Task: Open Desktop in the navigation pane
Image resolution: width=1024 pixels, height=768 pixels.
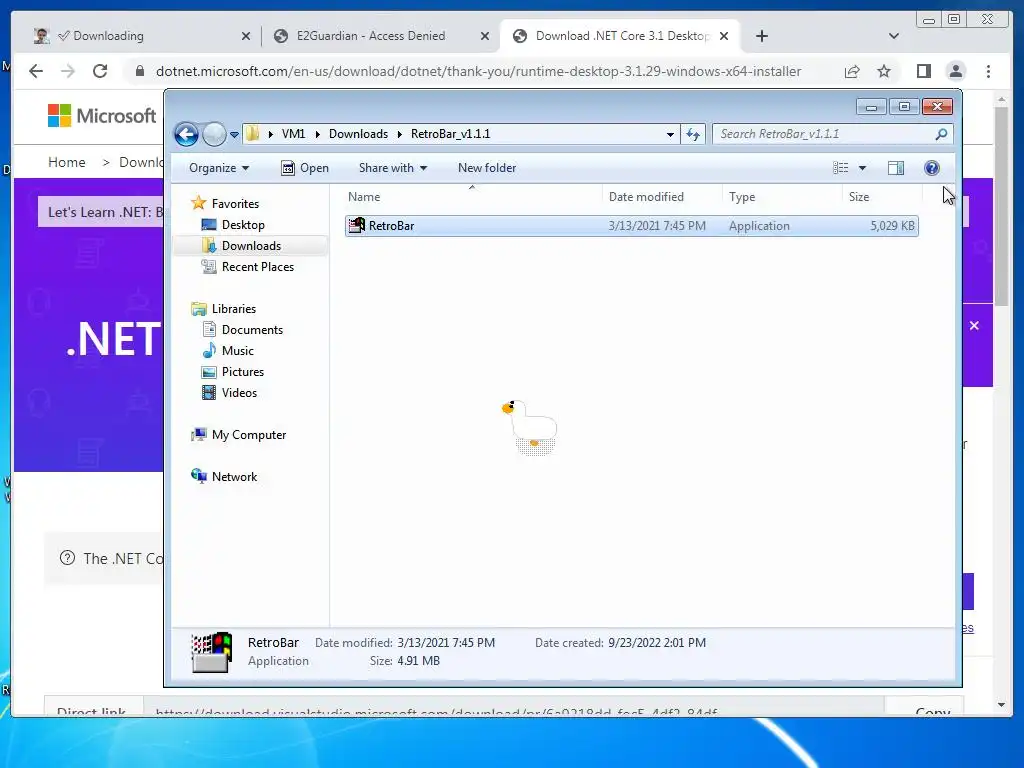Action: click(x=233, y=225)
